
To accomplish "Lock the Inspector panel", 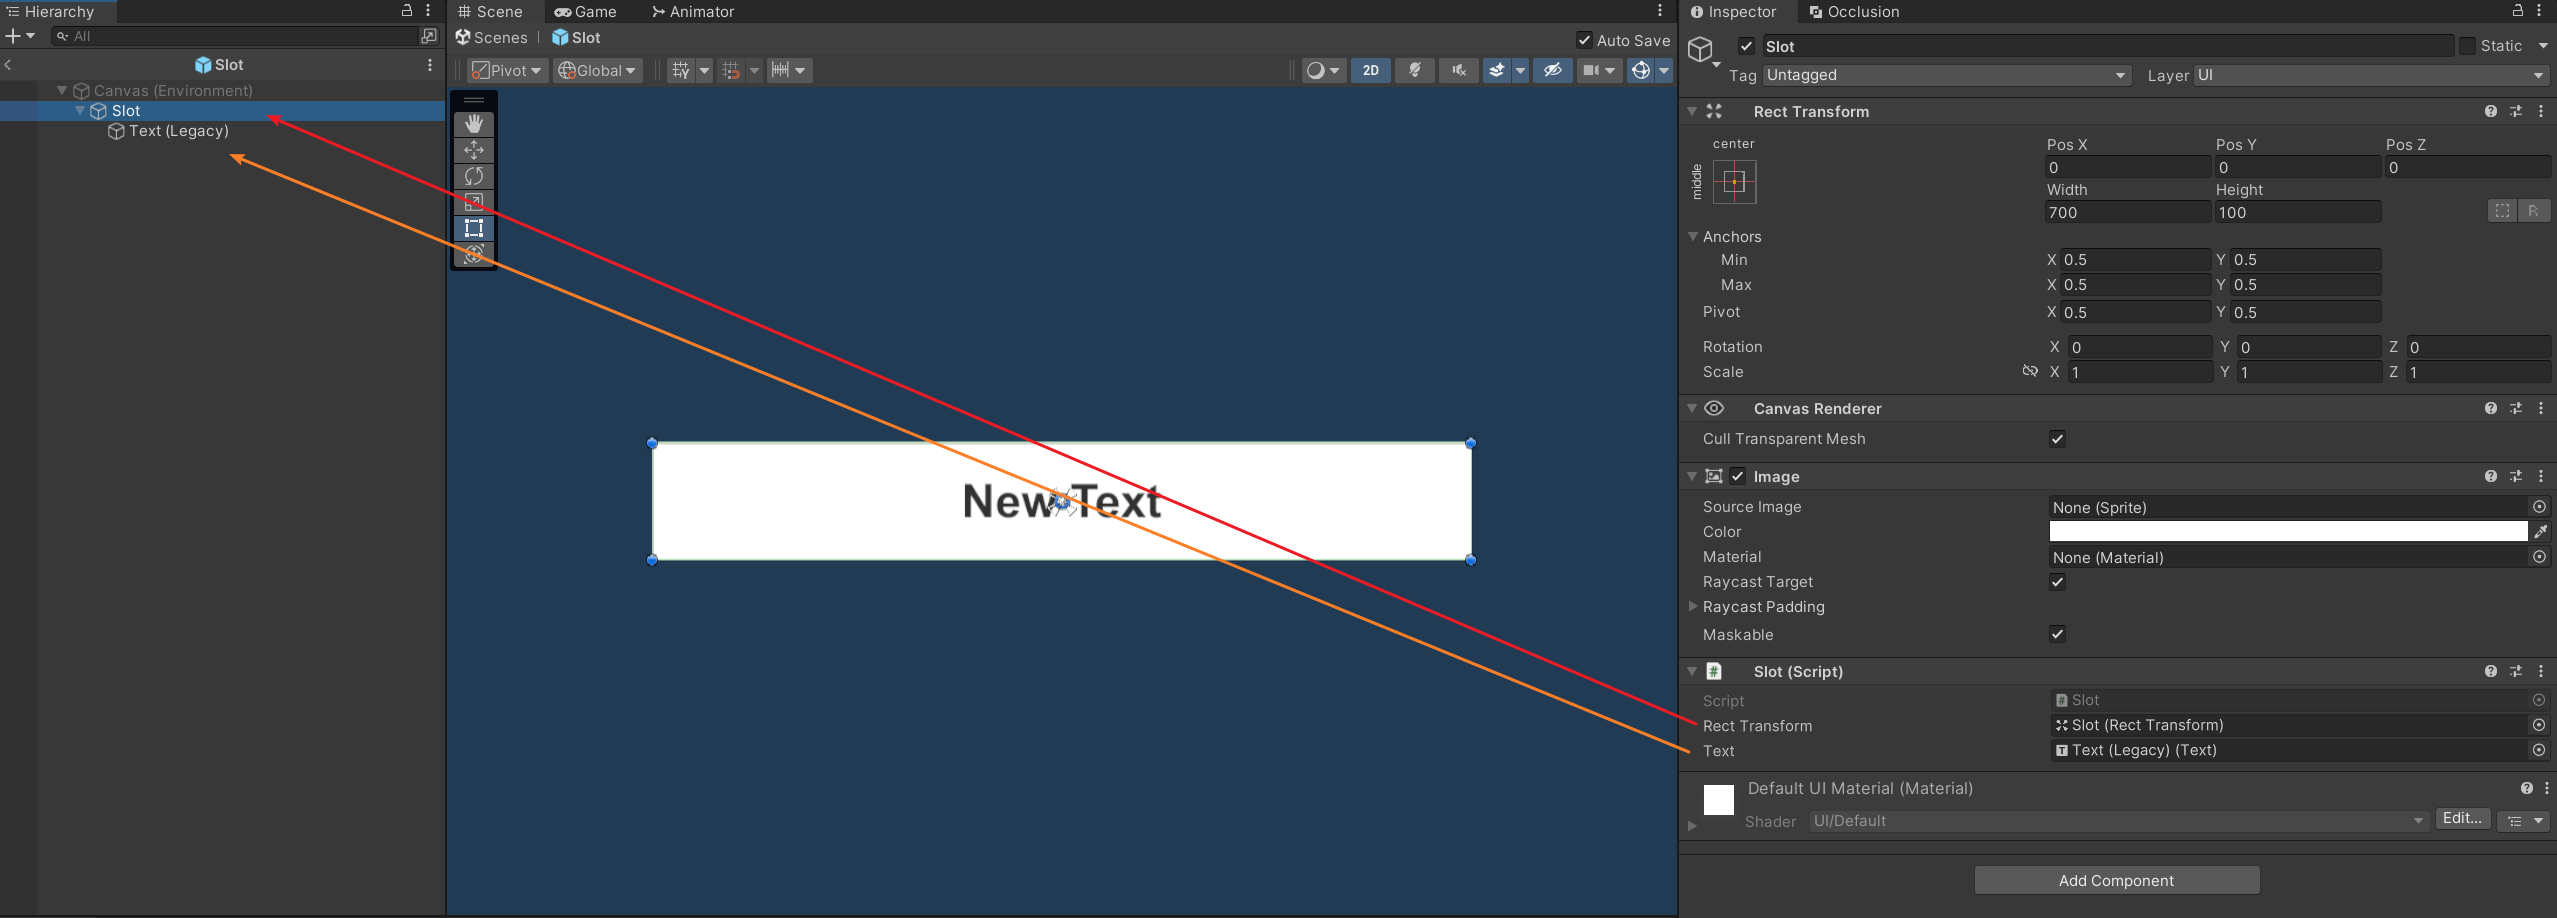I will (2518, 11).
